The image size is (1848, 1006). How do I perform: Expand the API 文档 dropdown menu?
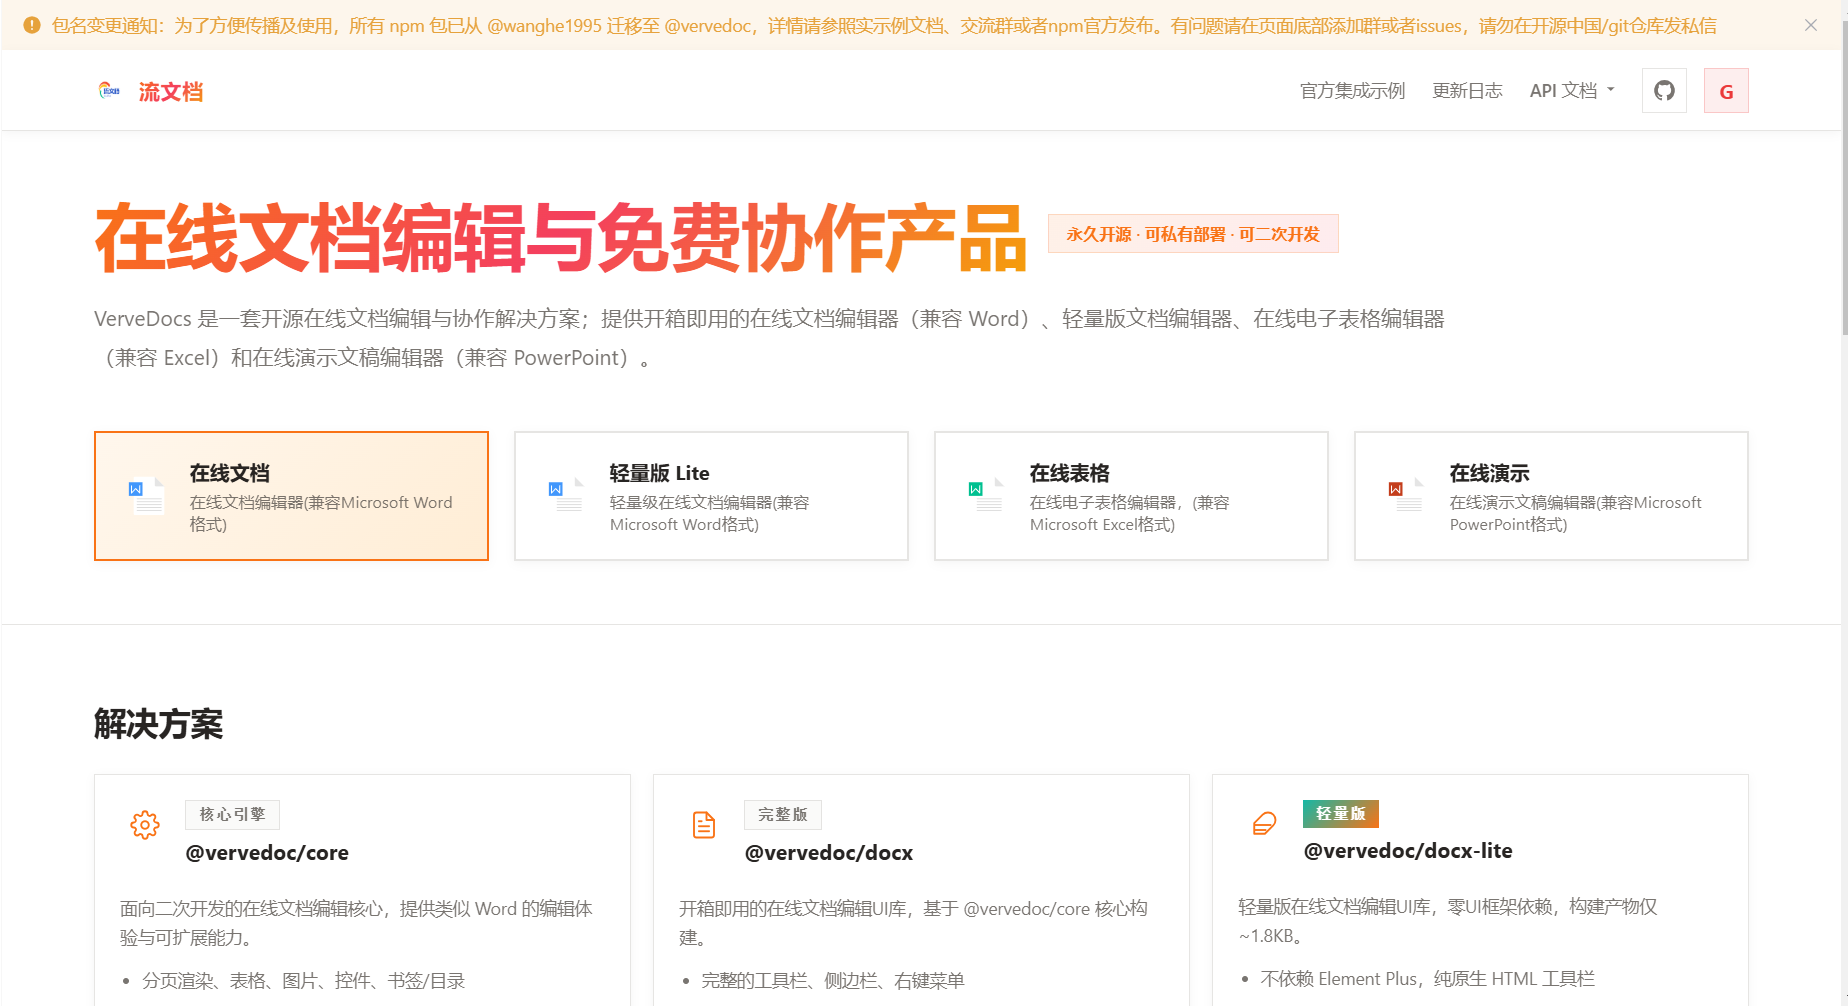[x=1572, y=91]
